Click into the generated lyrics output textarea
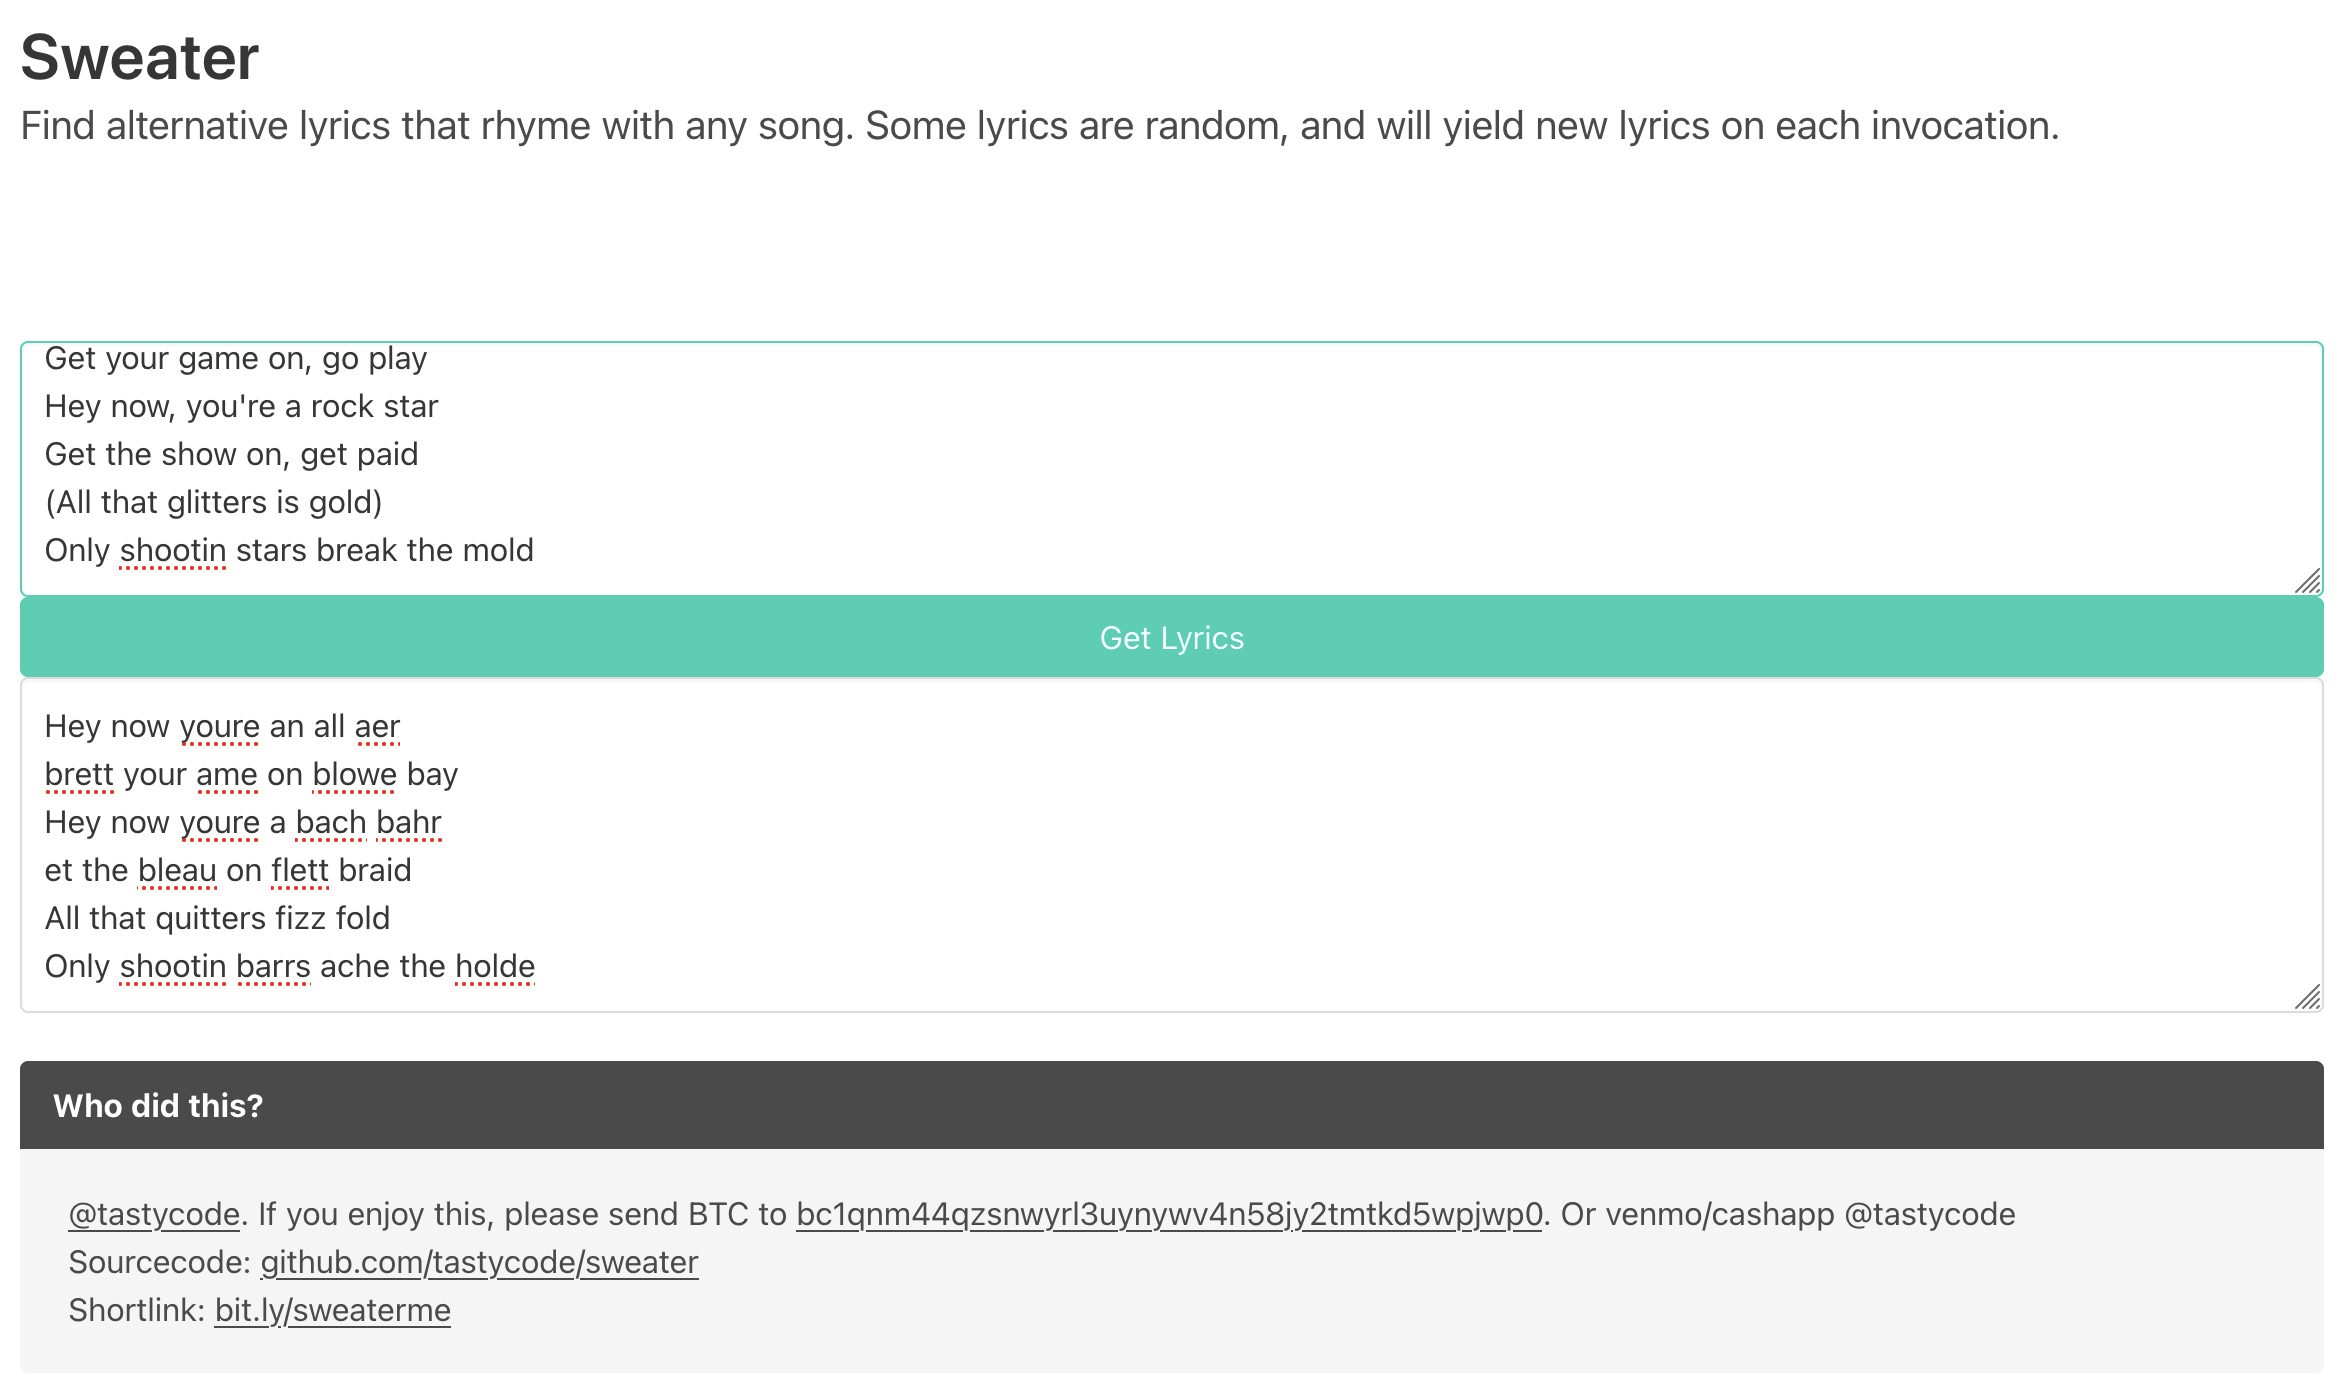 click(1171, 846)
